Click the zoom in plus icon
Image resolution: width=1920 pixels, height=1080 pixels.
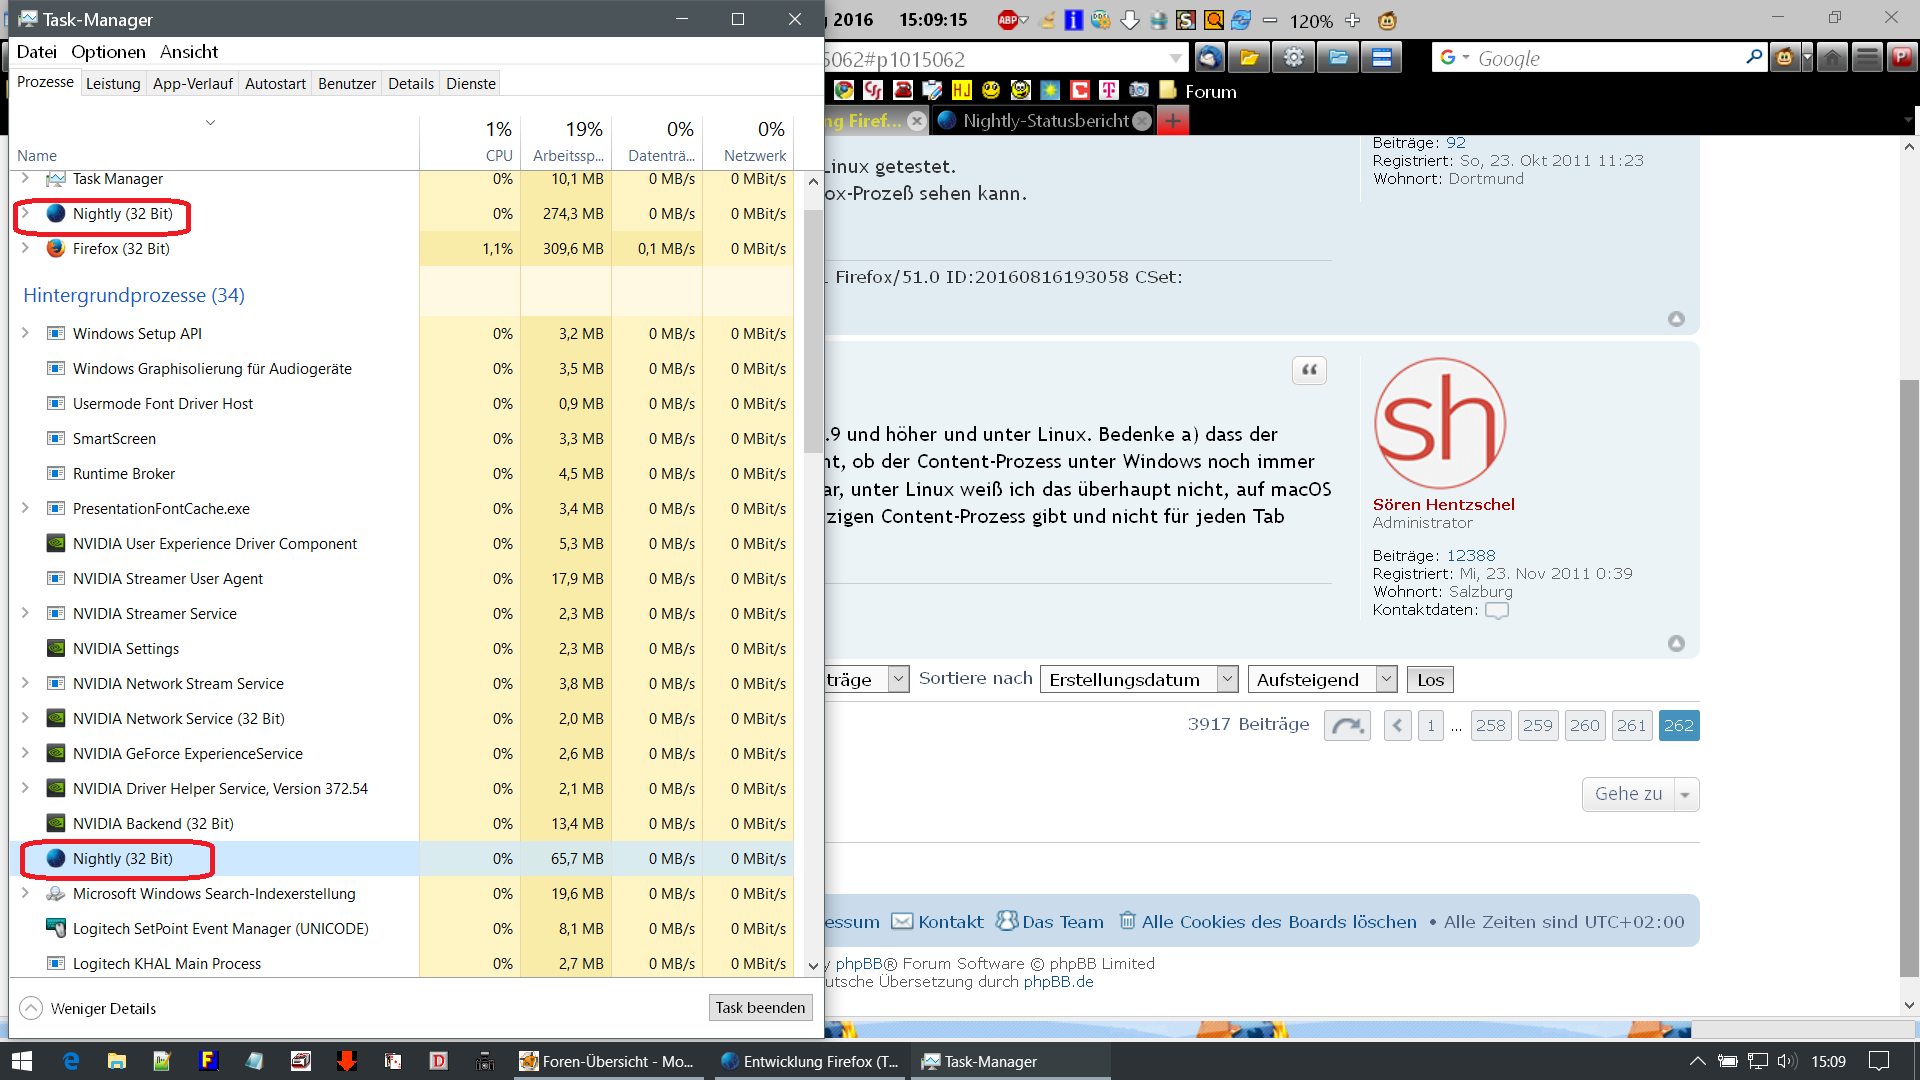point(1353,20)
